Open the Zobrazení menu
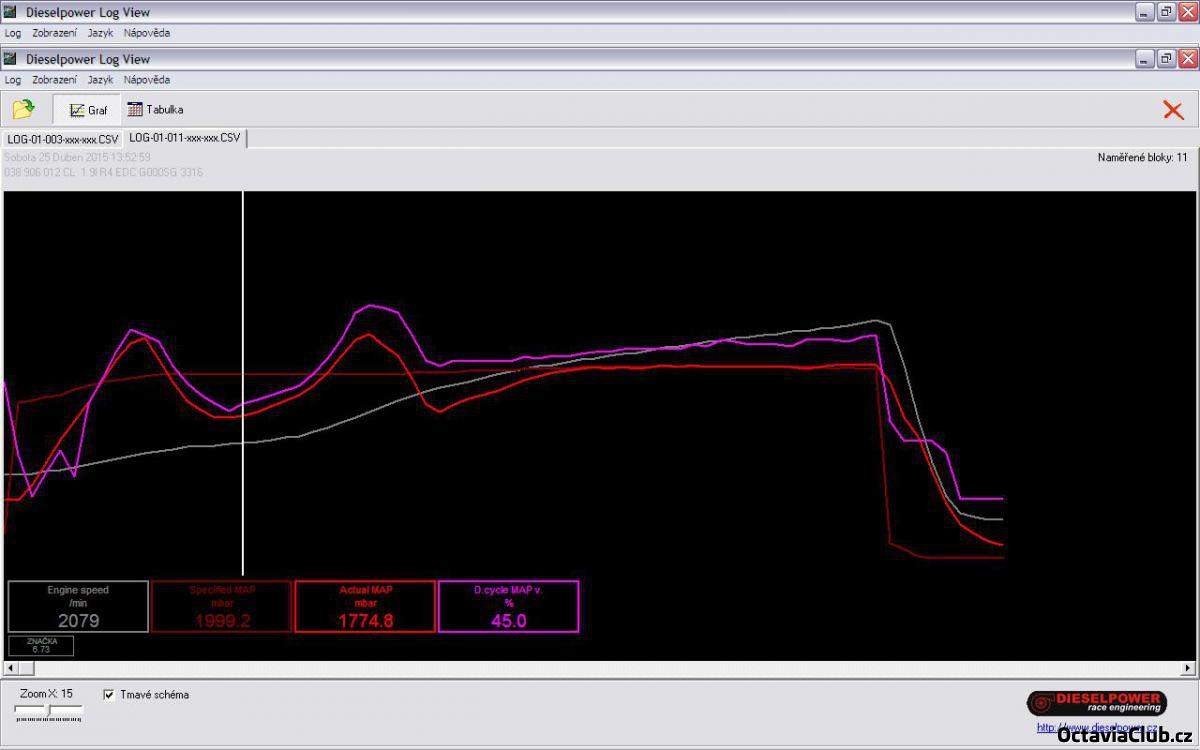This screenshot has width=1200, height=750. [x=54, y=80]
